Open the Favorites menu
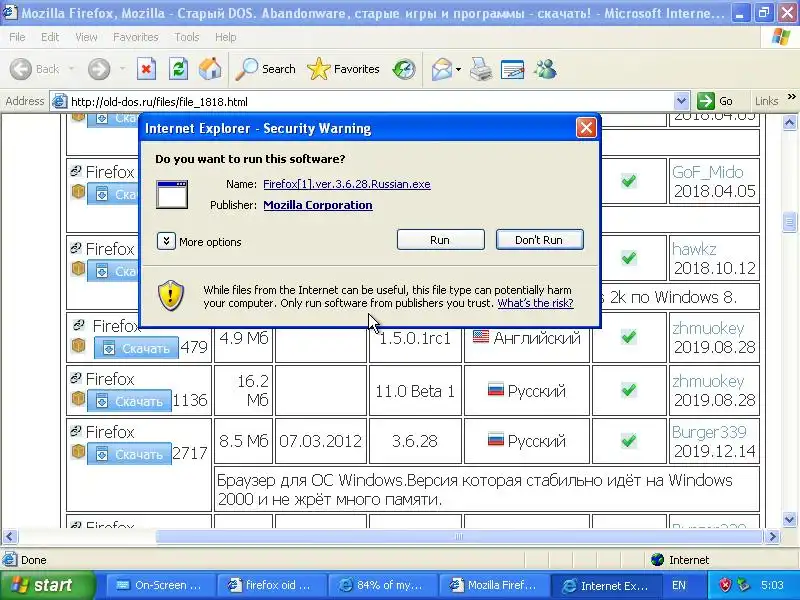800x600 pixels. click(x=136, y=37)
